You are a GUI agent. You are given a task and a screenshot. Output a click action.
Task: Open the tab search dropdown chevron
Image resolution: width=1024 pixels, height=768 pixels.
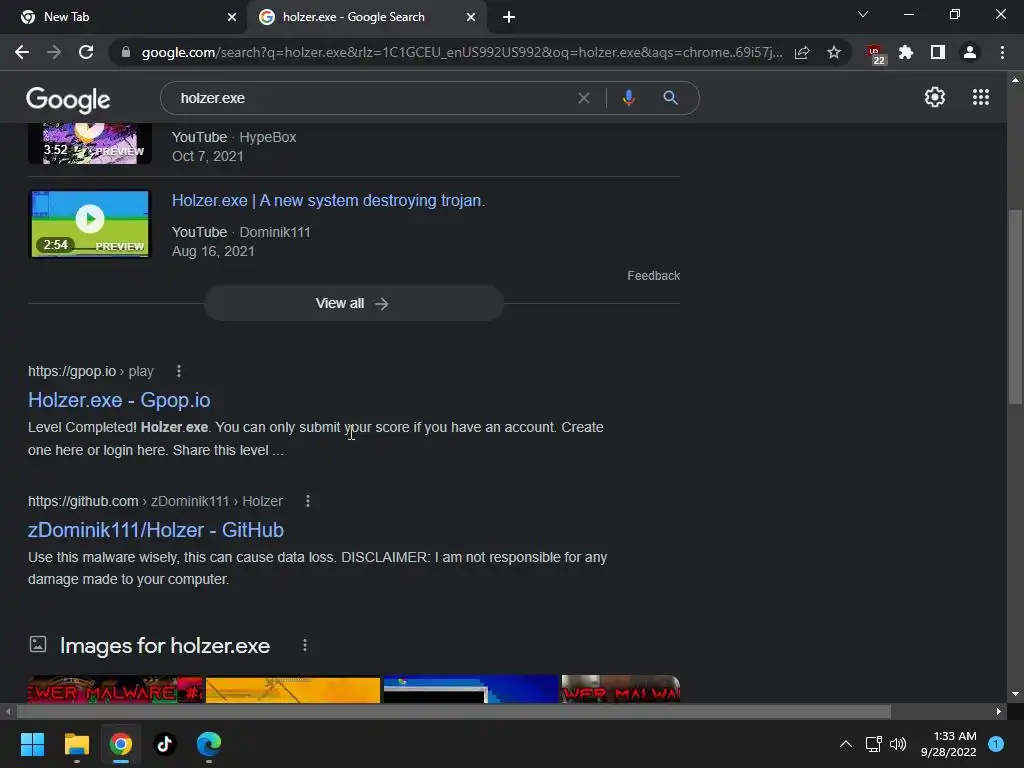coord(863,14)
